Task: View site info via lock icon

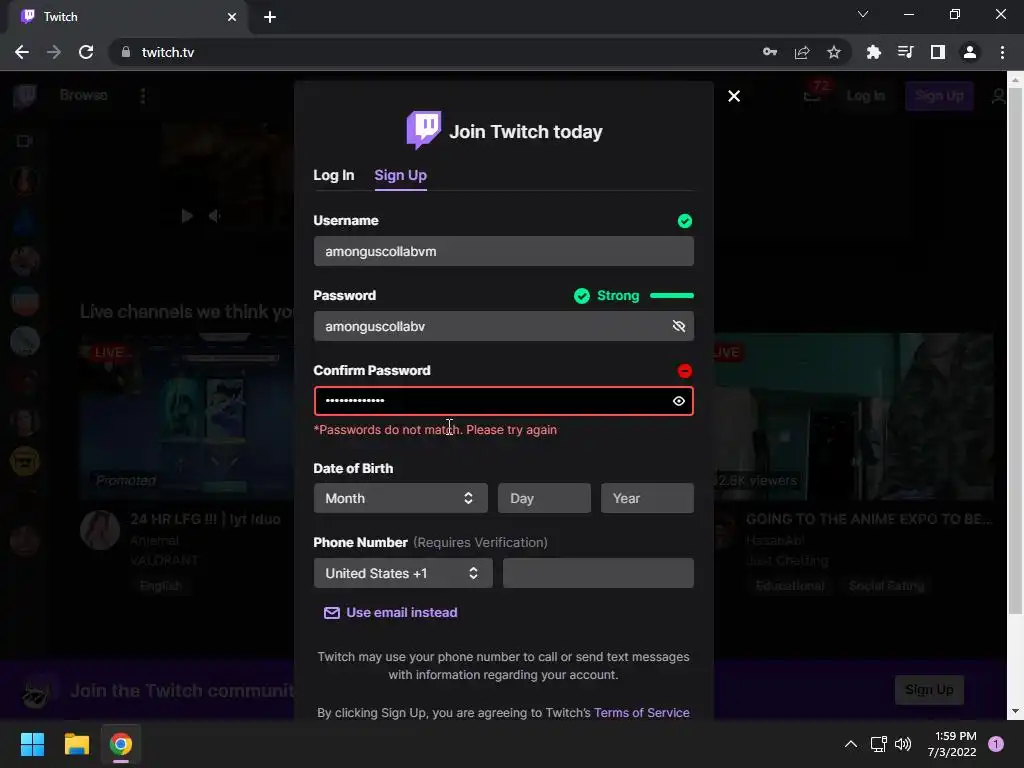Action: [x=126, y=52]
